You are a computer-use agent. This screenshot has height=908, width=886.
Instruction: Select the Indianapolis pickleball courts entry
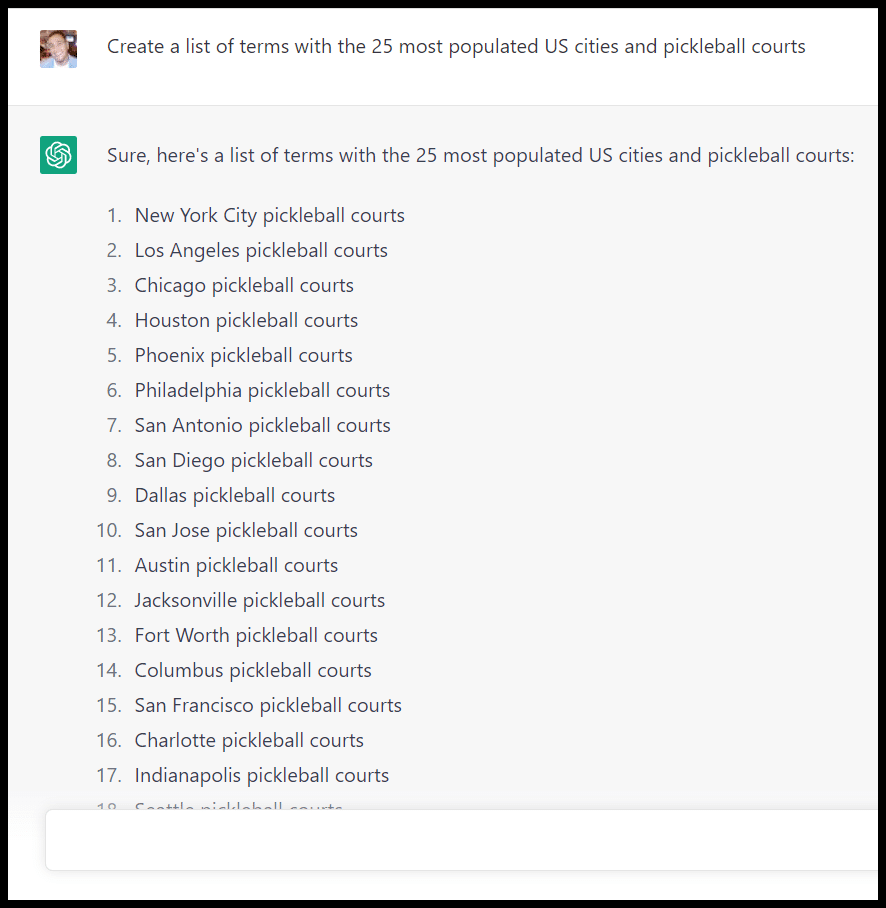click(261, 776)
